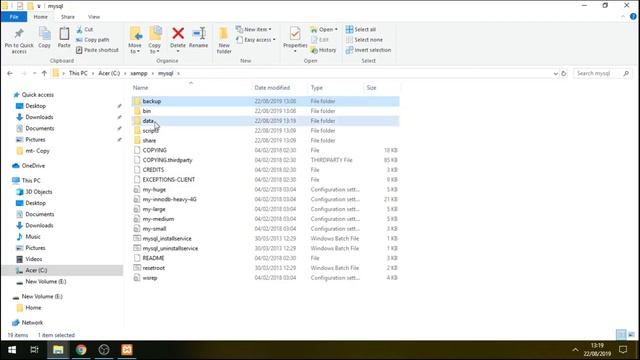This screenshot has height=360, width=640.
Task: Select Network in navigation pane
Action: pos(32,322)
